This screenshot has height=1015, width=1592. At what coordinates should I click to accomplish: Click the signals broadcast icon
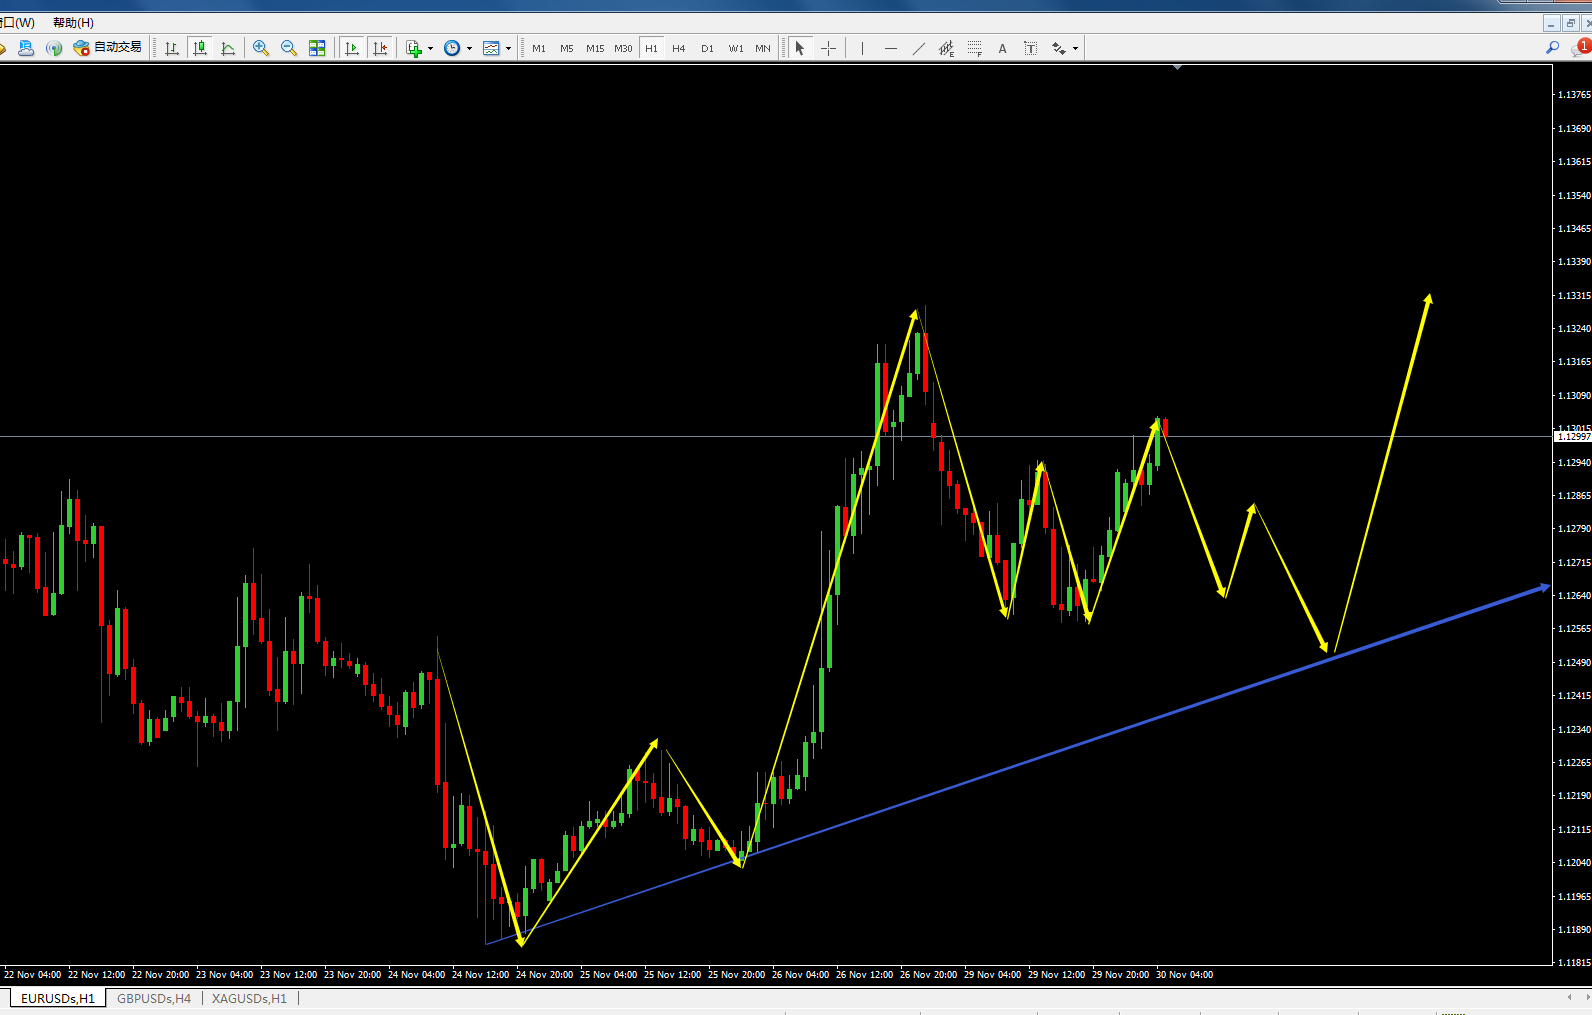(x=54, y=48)
